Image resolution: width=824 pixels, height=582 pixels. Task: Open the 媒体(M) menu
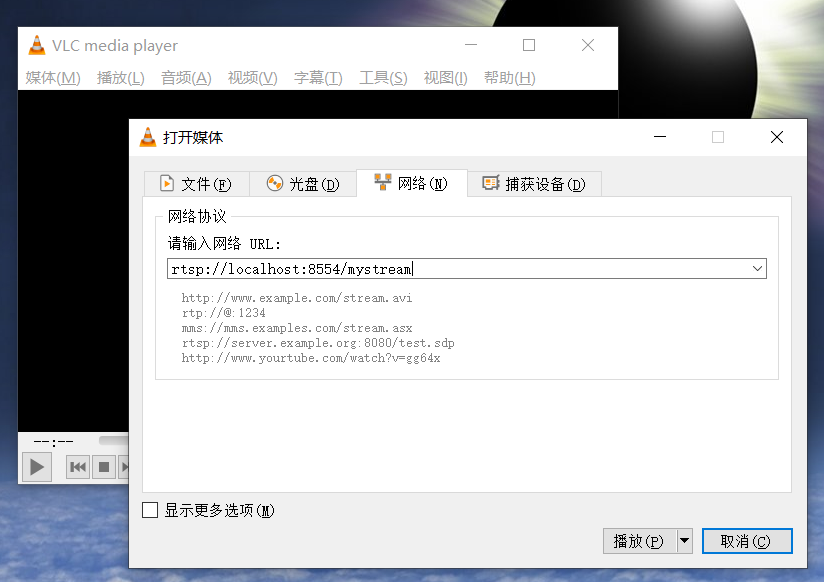[x=53, y=78]
